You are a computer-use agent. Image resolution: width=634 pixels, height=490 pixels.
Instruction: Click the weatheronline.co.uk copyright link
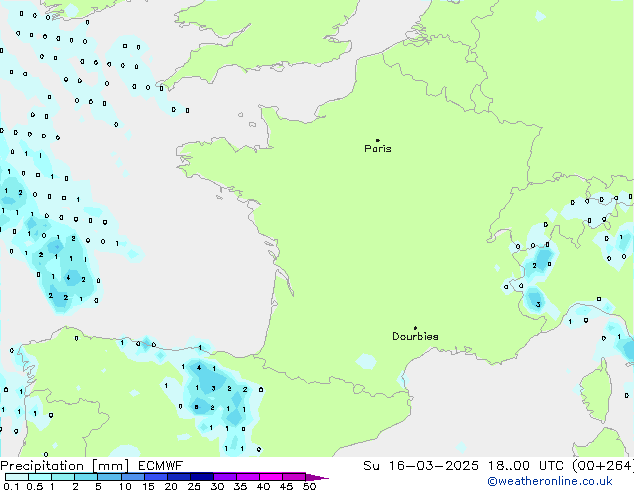point(550,481)
